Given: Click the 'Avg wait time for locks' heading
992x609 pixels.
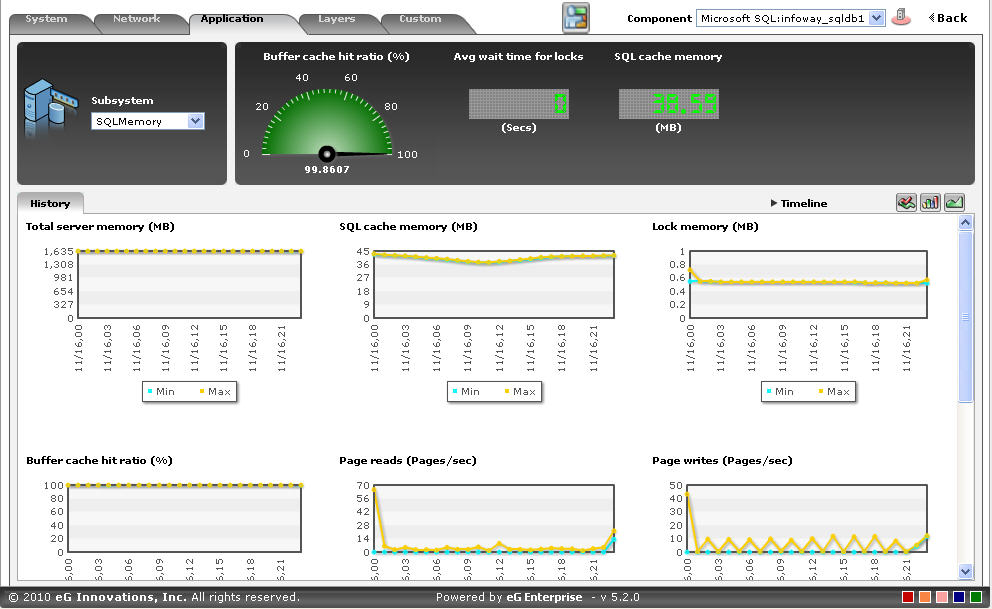Looking at the screenshot, I should 518,56.
